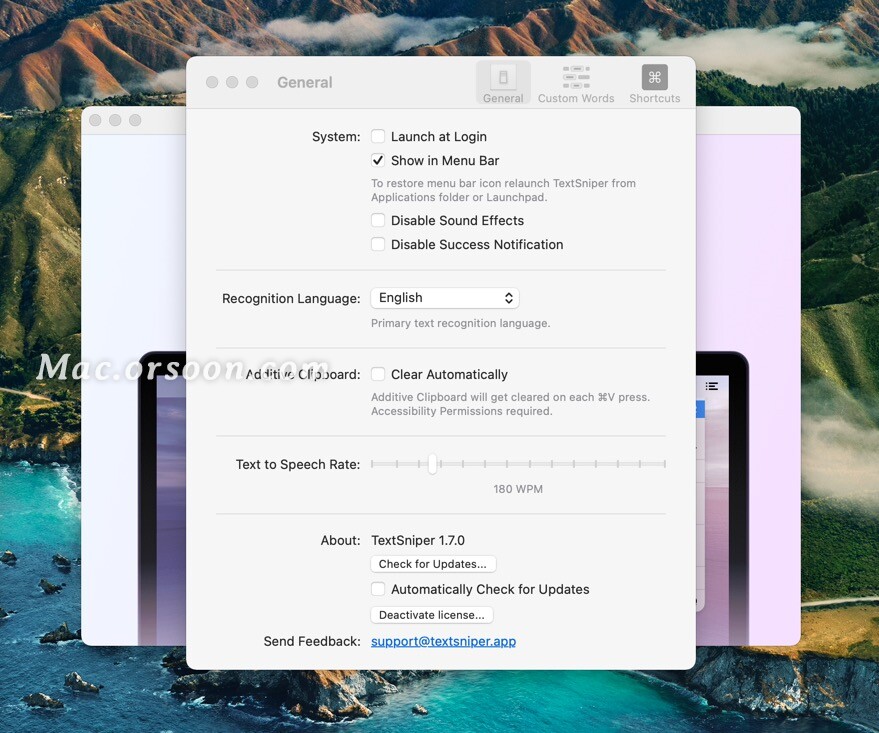Open the Recognition Language dropdown
879x733 pixels.
[445, 298]
